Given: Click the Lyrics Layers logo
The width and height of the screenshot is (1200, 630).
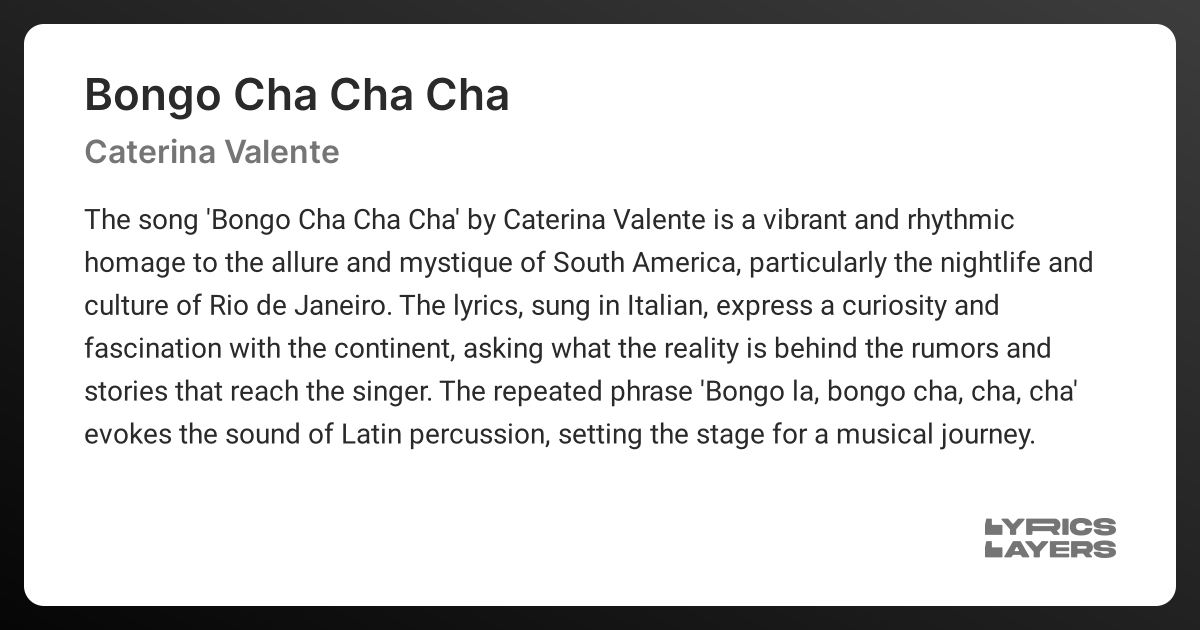Looking at the screenshot, I should 1050,538.
